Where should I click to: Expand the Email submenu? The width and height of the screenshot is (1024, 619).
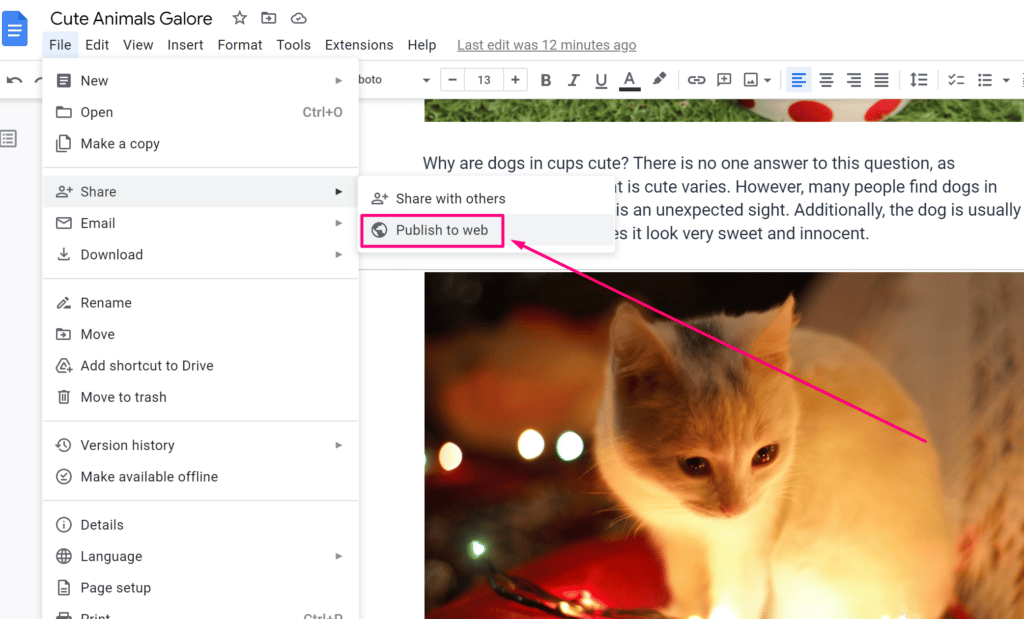[x=200, y=223]
